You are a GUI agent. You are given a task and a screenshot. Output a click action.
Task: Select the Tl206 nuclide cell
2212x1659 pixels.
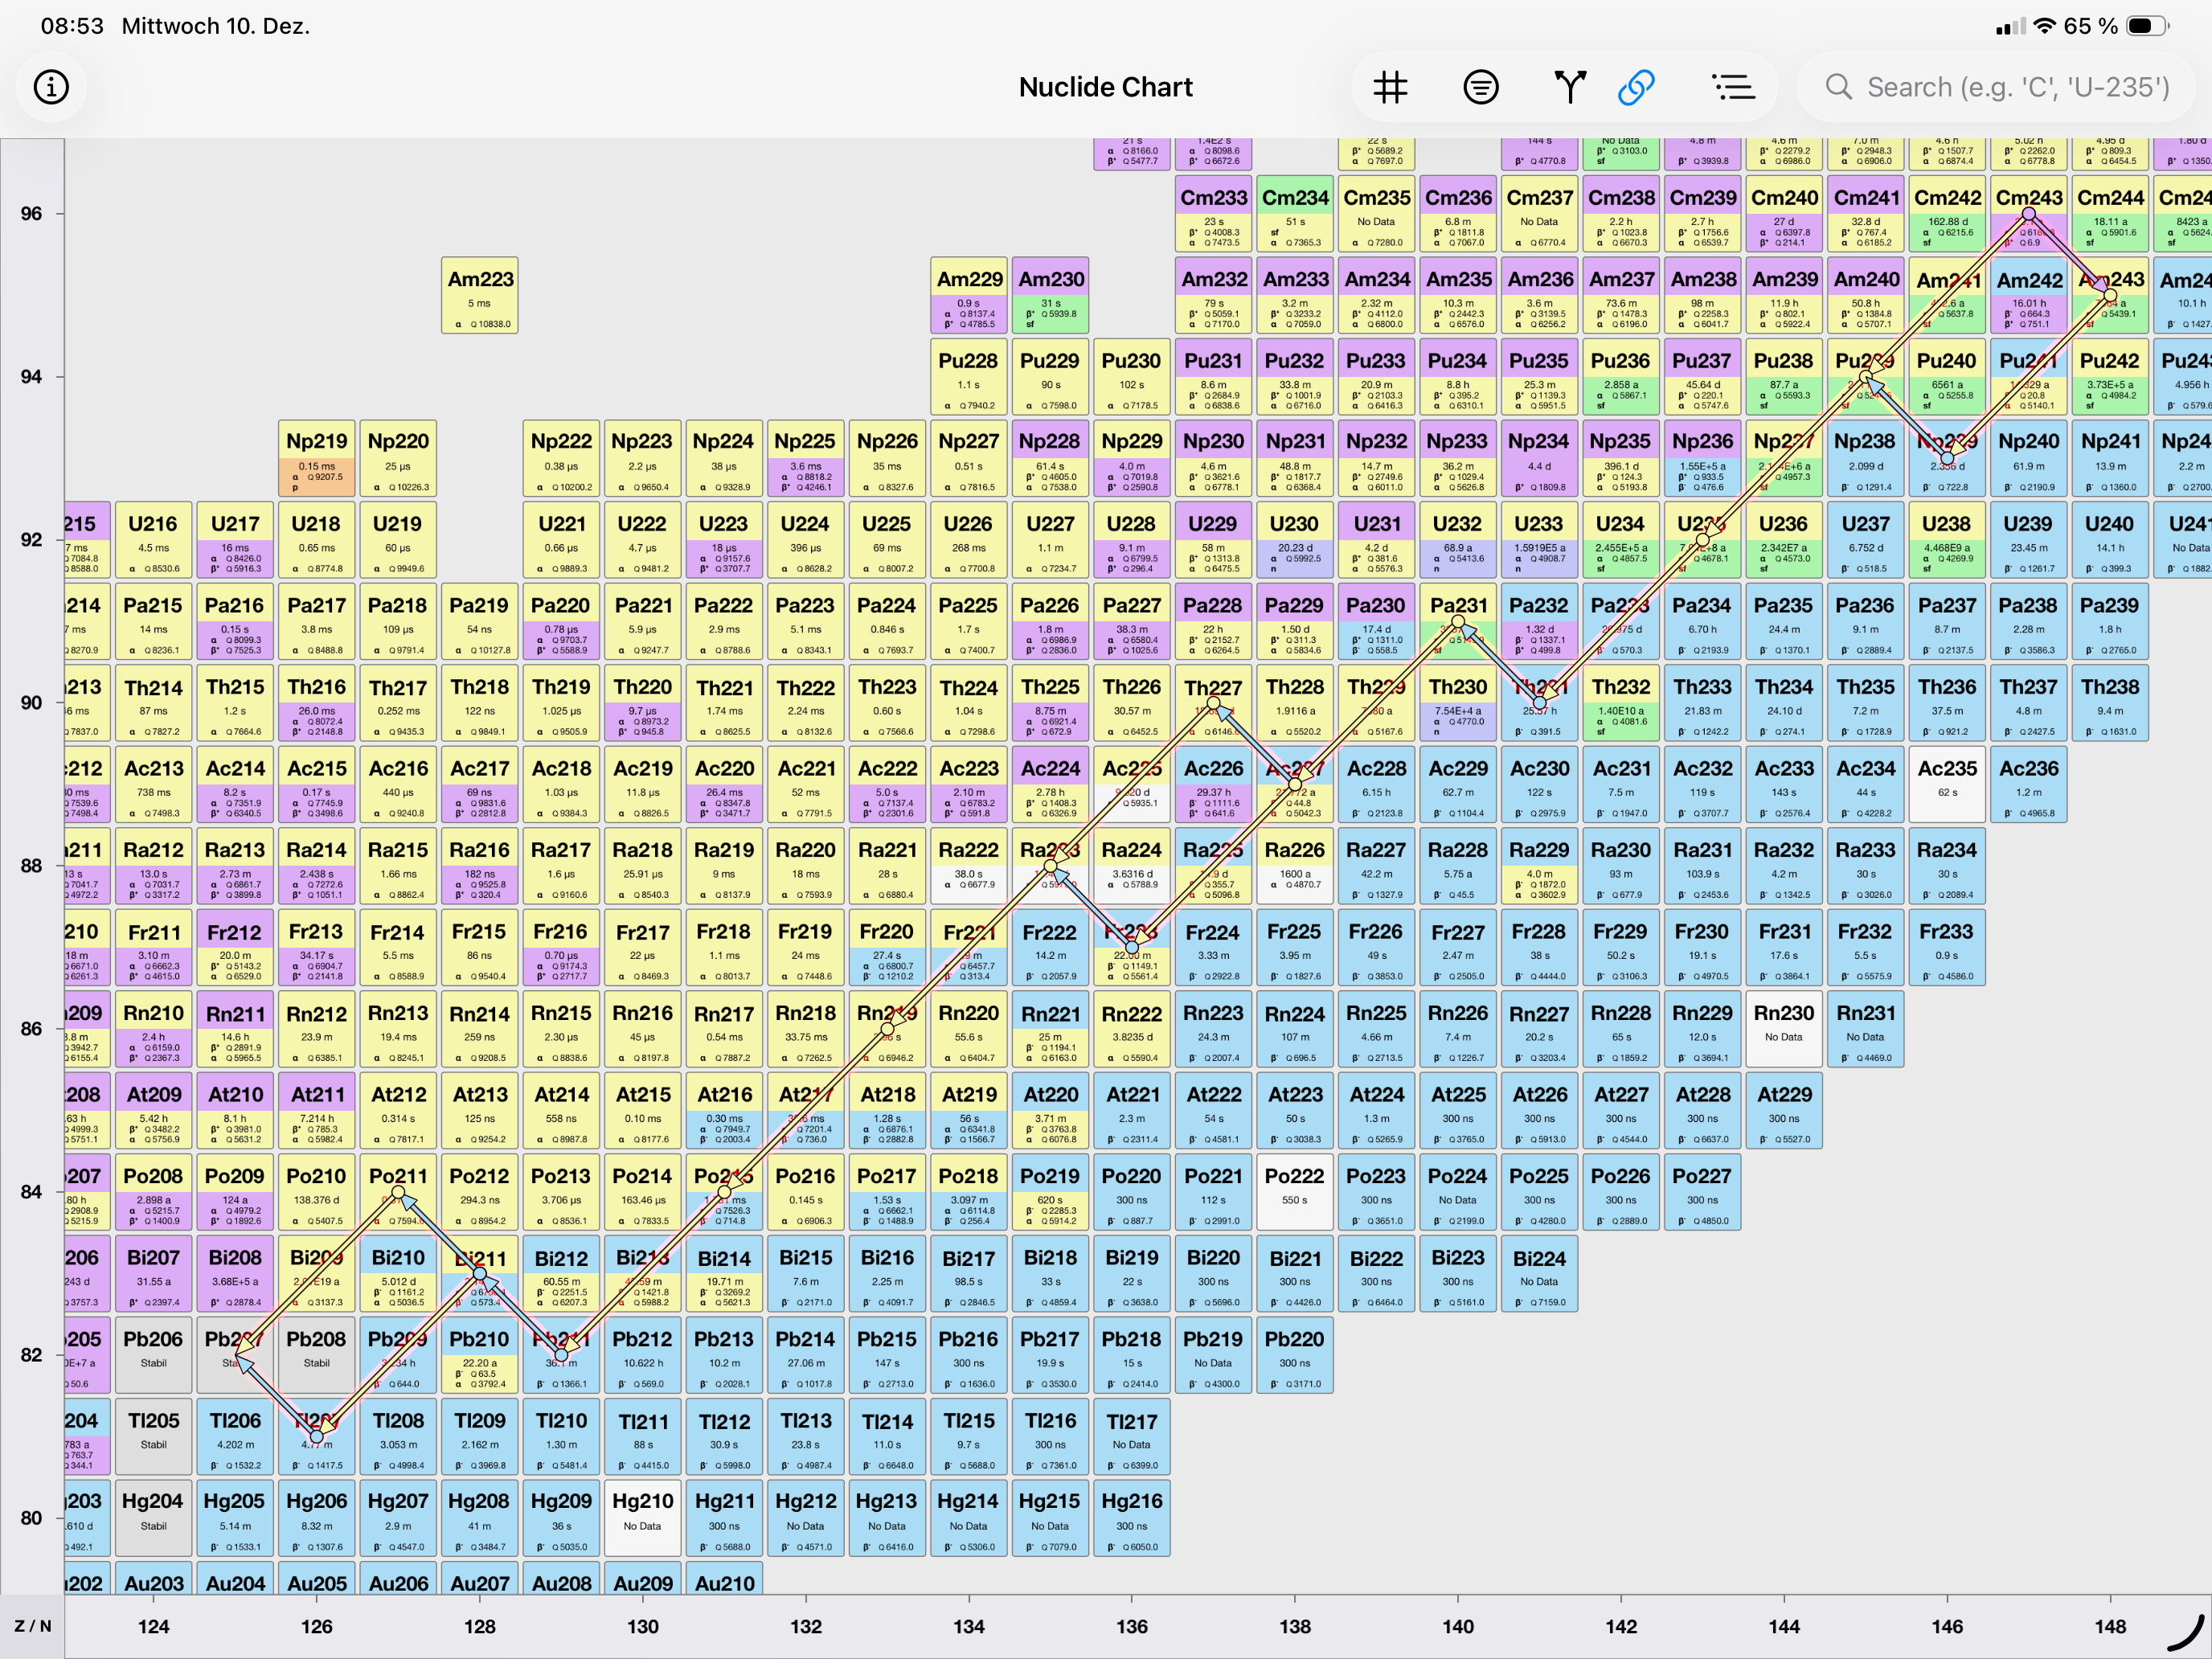click(235, 1437)
